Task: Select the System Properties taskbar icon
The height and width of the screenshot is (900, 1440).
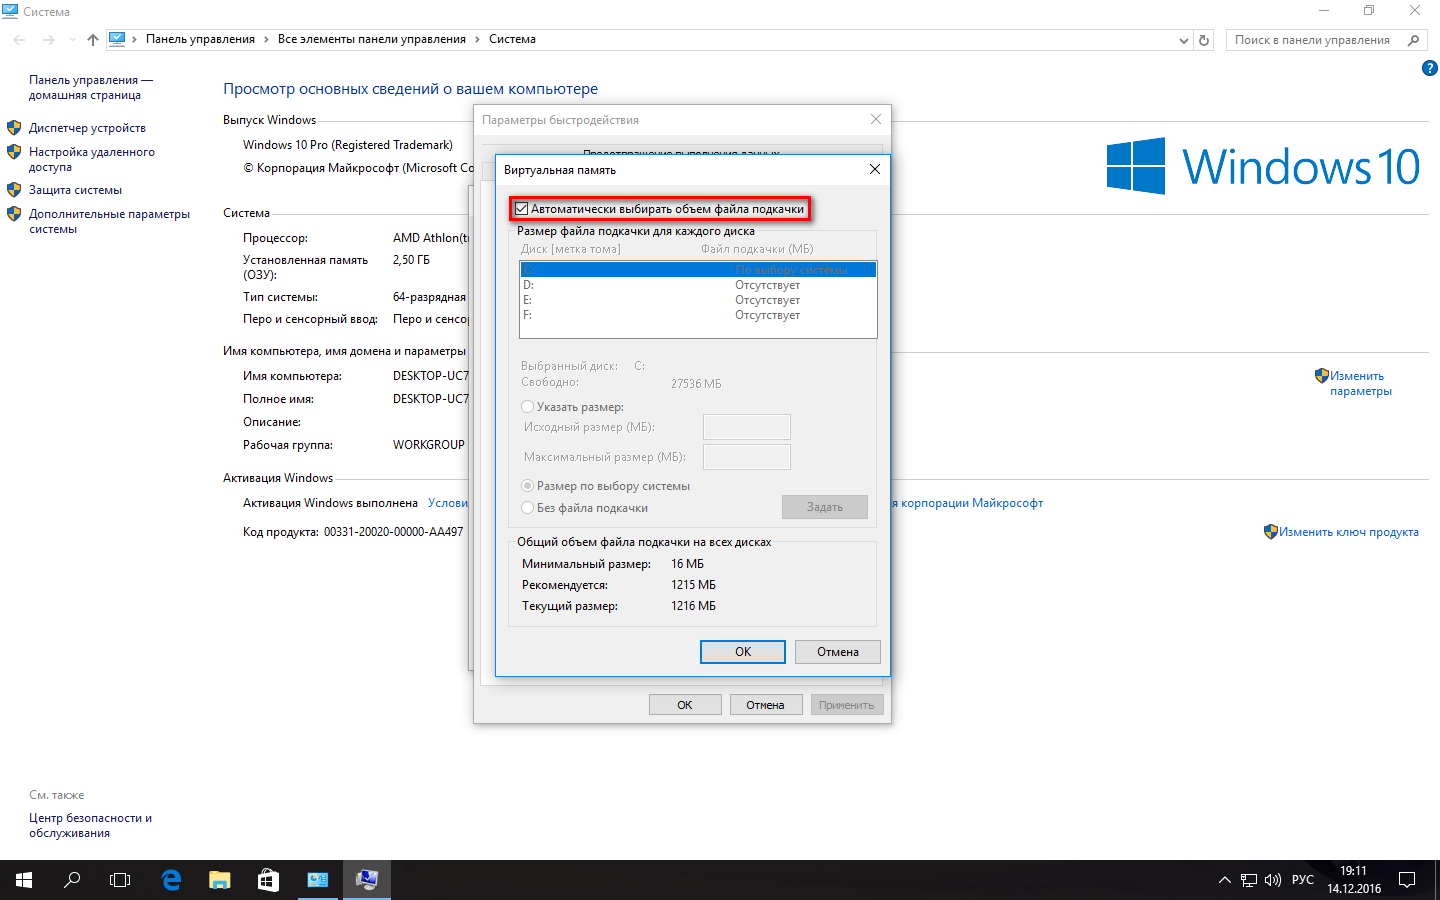Action: pyautogui.click(x=367, y=880)
